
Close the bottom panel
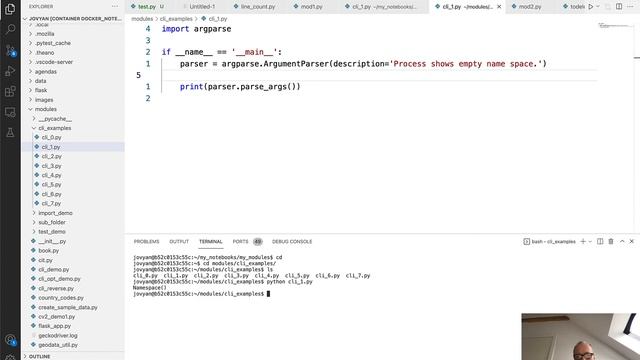coord(632,241)
